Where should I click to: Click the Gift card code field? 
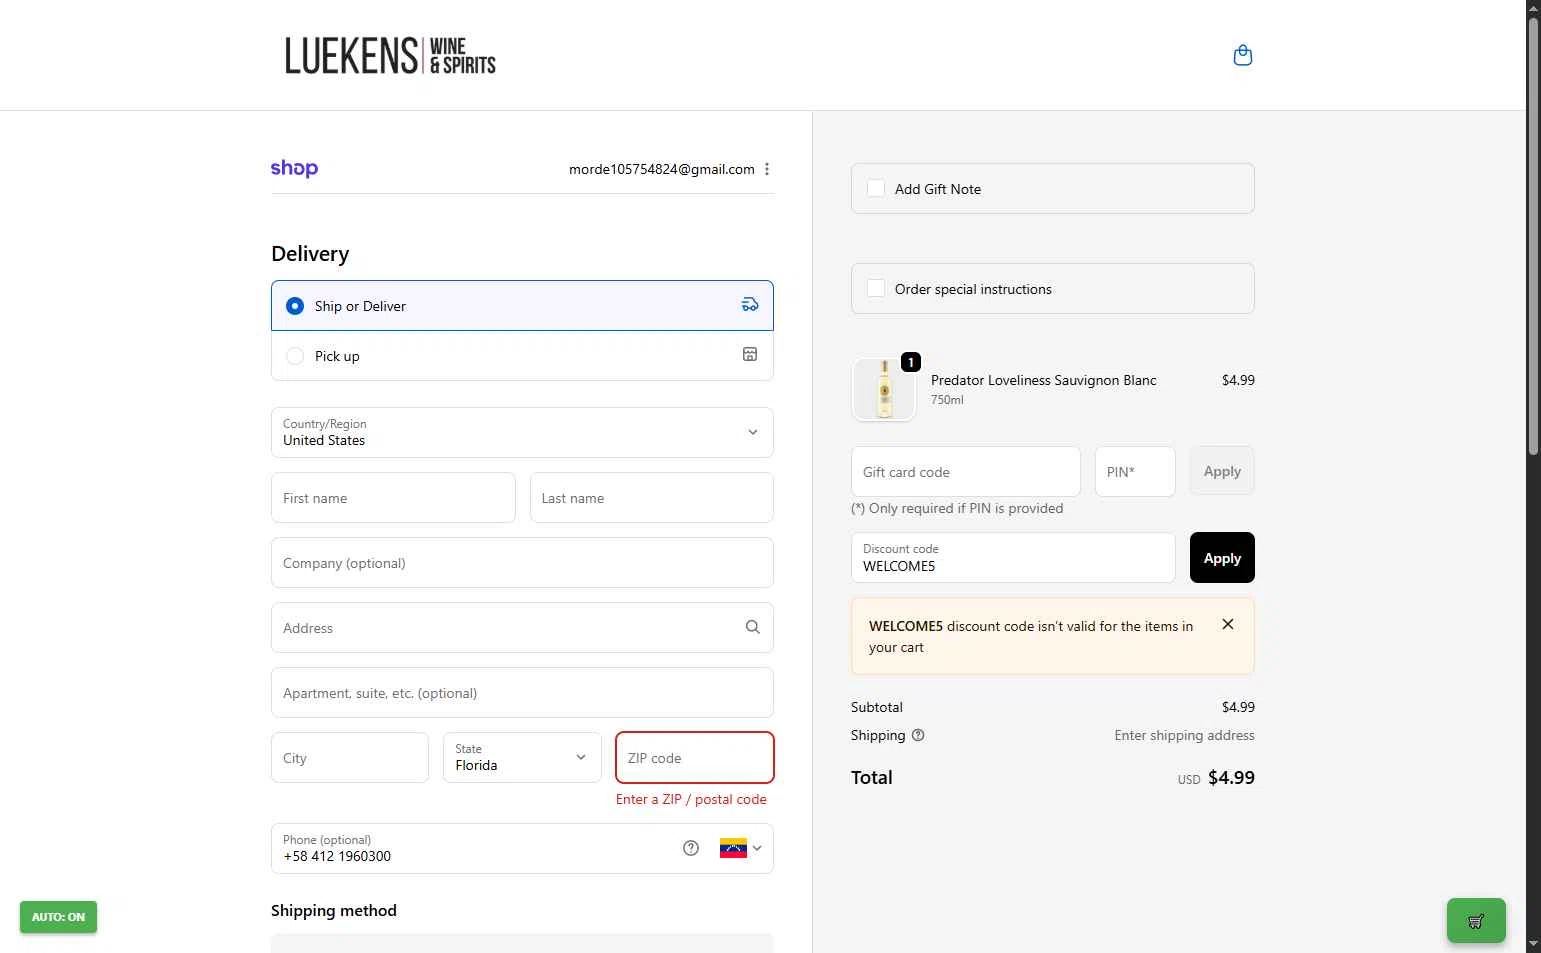966,472
